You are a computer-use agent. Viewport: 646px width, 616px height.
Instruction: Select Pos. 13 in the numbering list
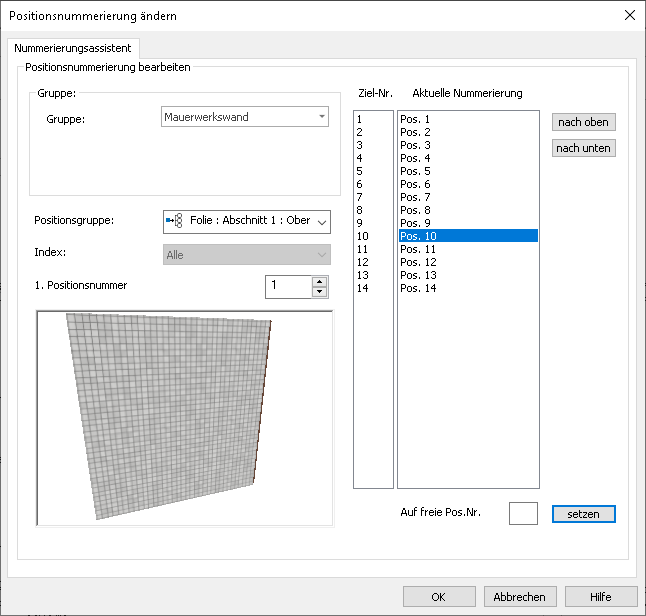pyautogui.click(x=468, y=275)
